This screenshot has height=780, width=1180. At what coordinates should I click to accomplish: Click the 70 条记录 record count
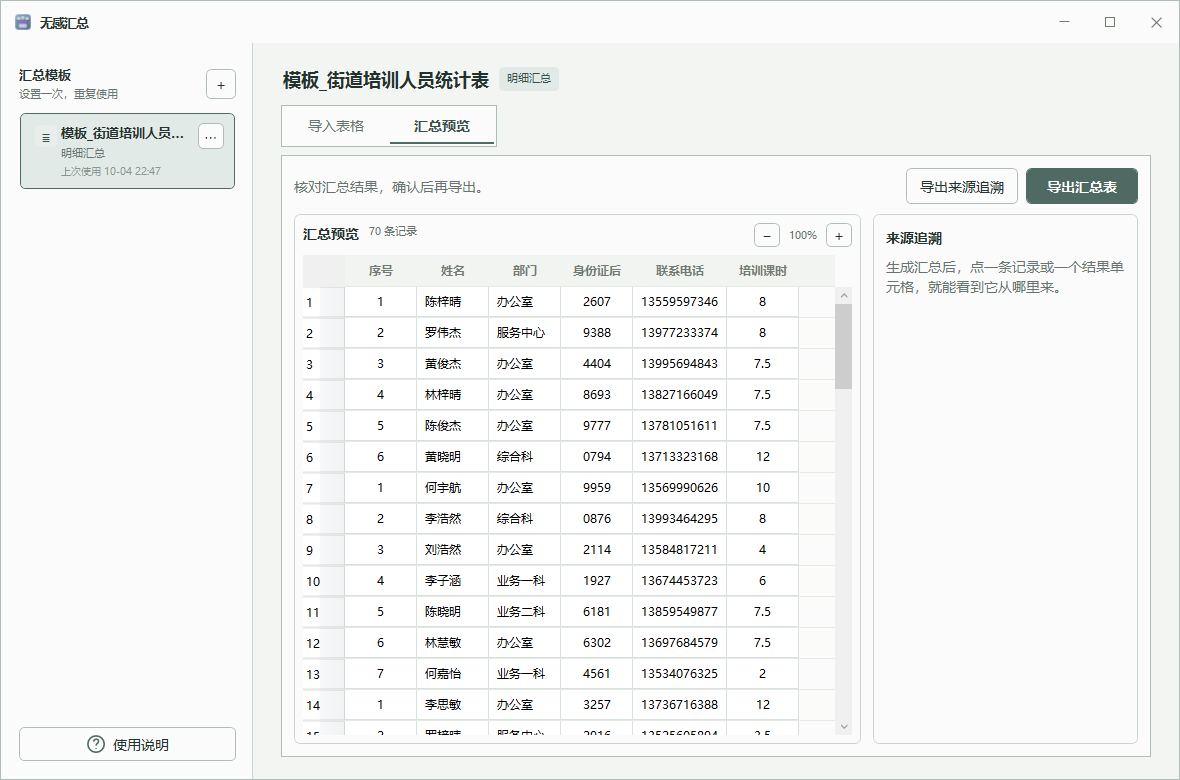(393, 231)
